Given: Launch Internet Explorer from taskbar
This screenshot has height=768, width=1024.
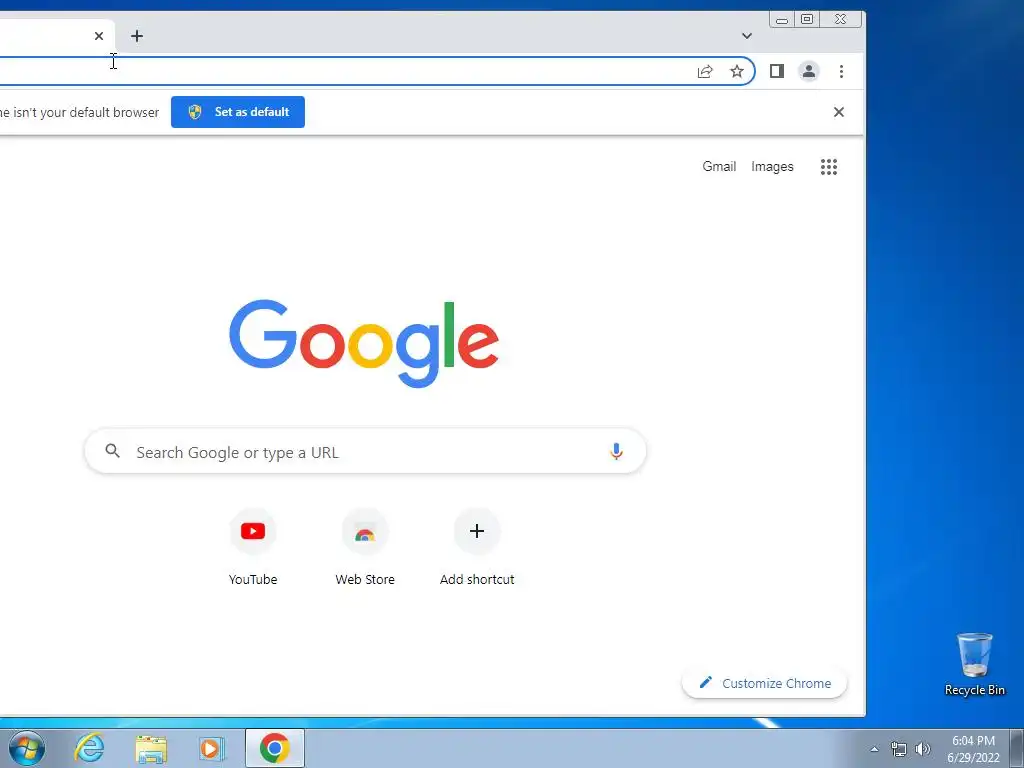Looking at the screenshot, I should coord(89,748).
